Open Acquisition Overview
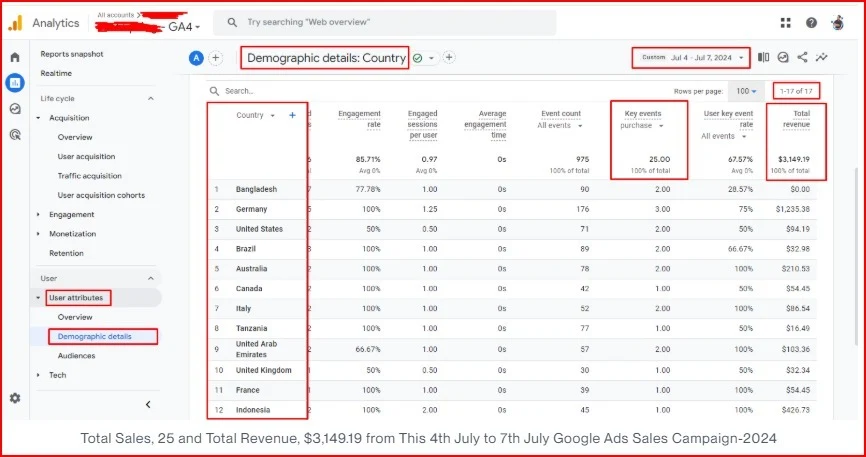 [75, 137]
